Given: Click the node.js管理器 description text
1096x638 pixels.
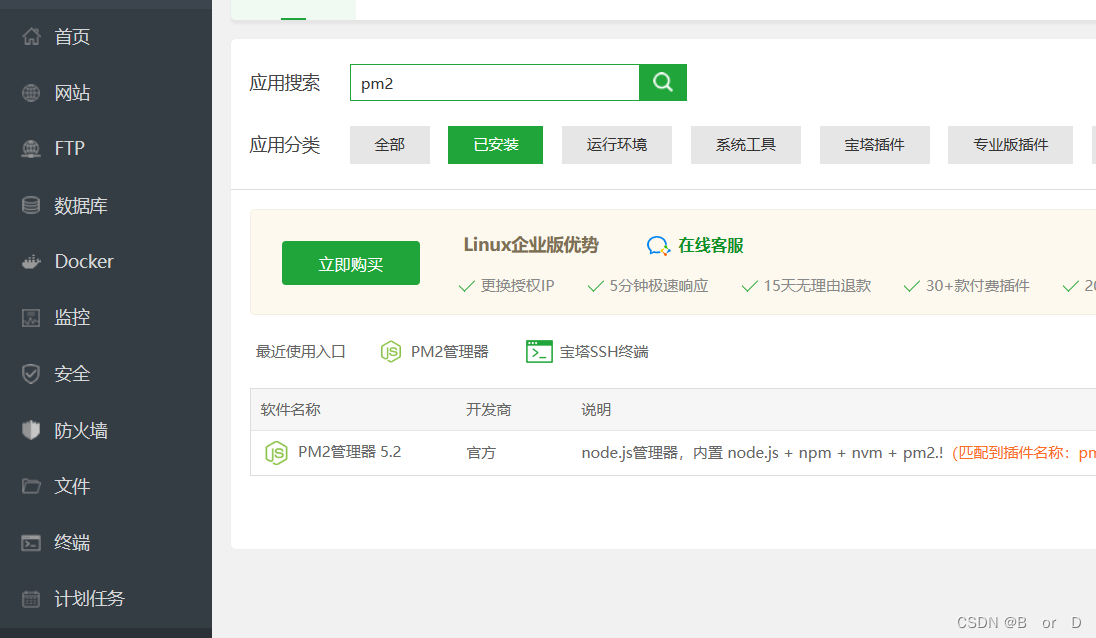Looking at the screenshot, I should coord(763,453).
